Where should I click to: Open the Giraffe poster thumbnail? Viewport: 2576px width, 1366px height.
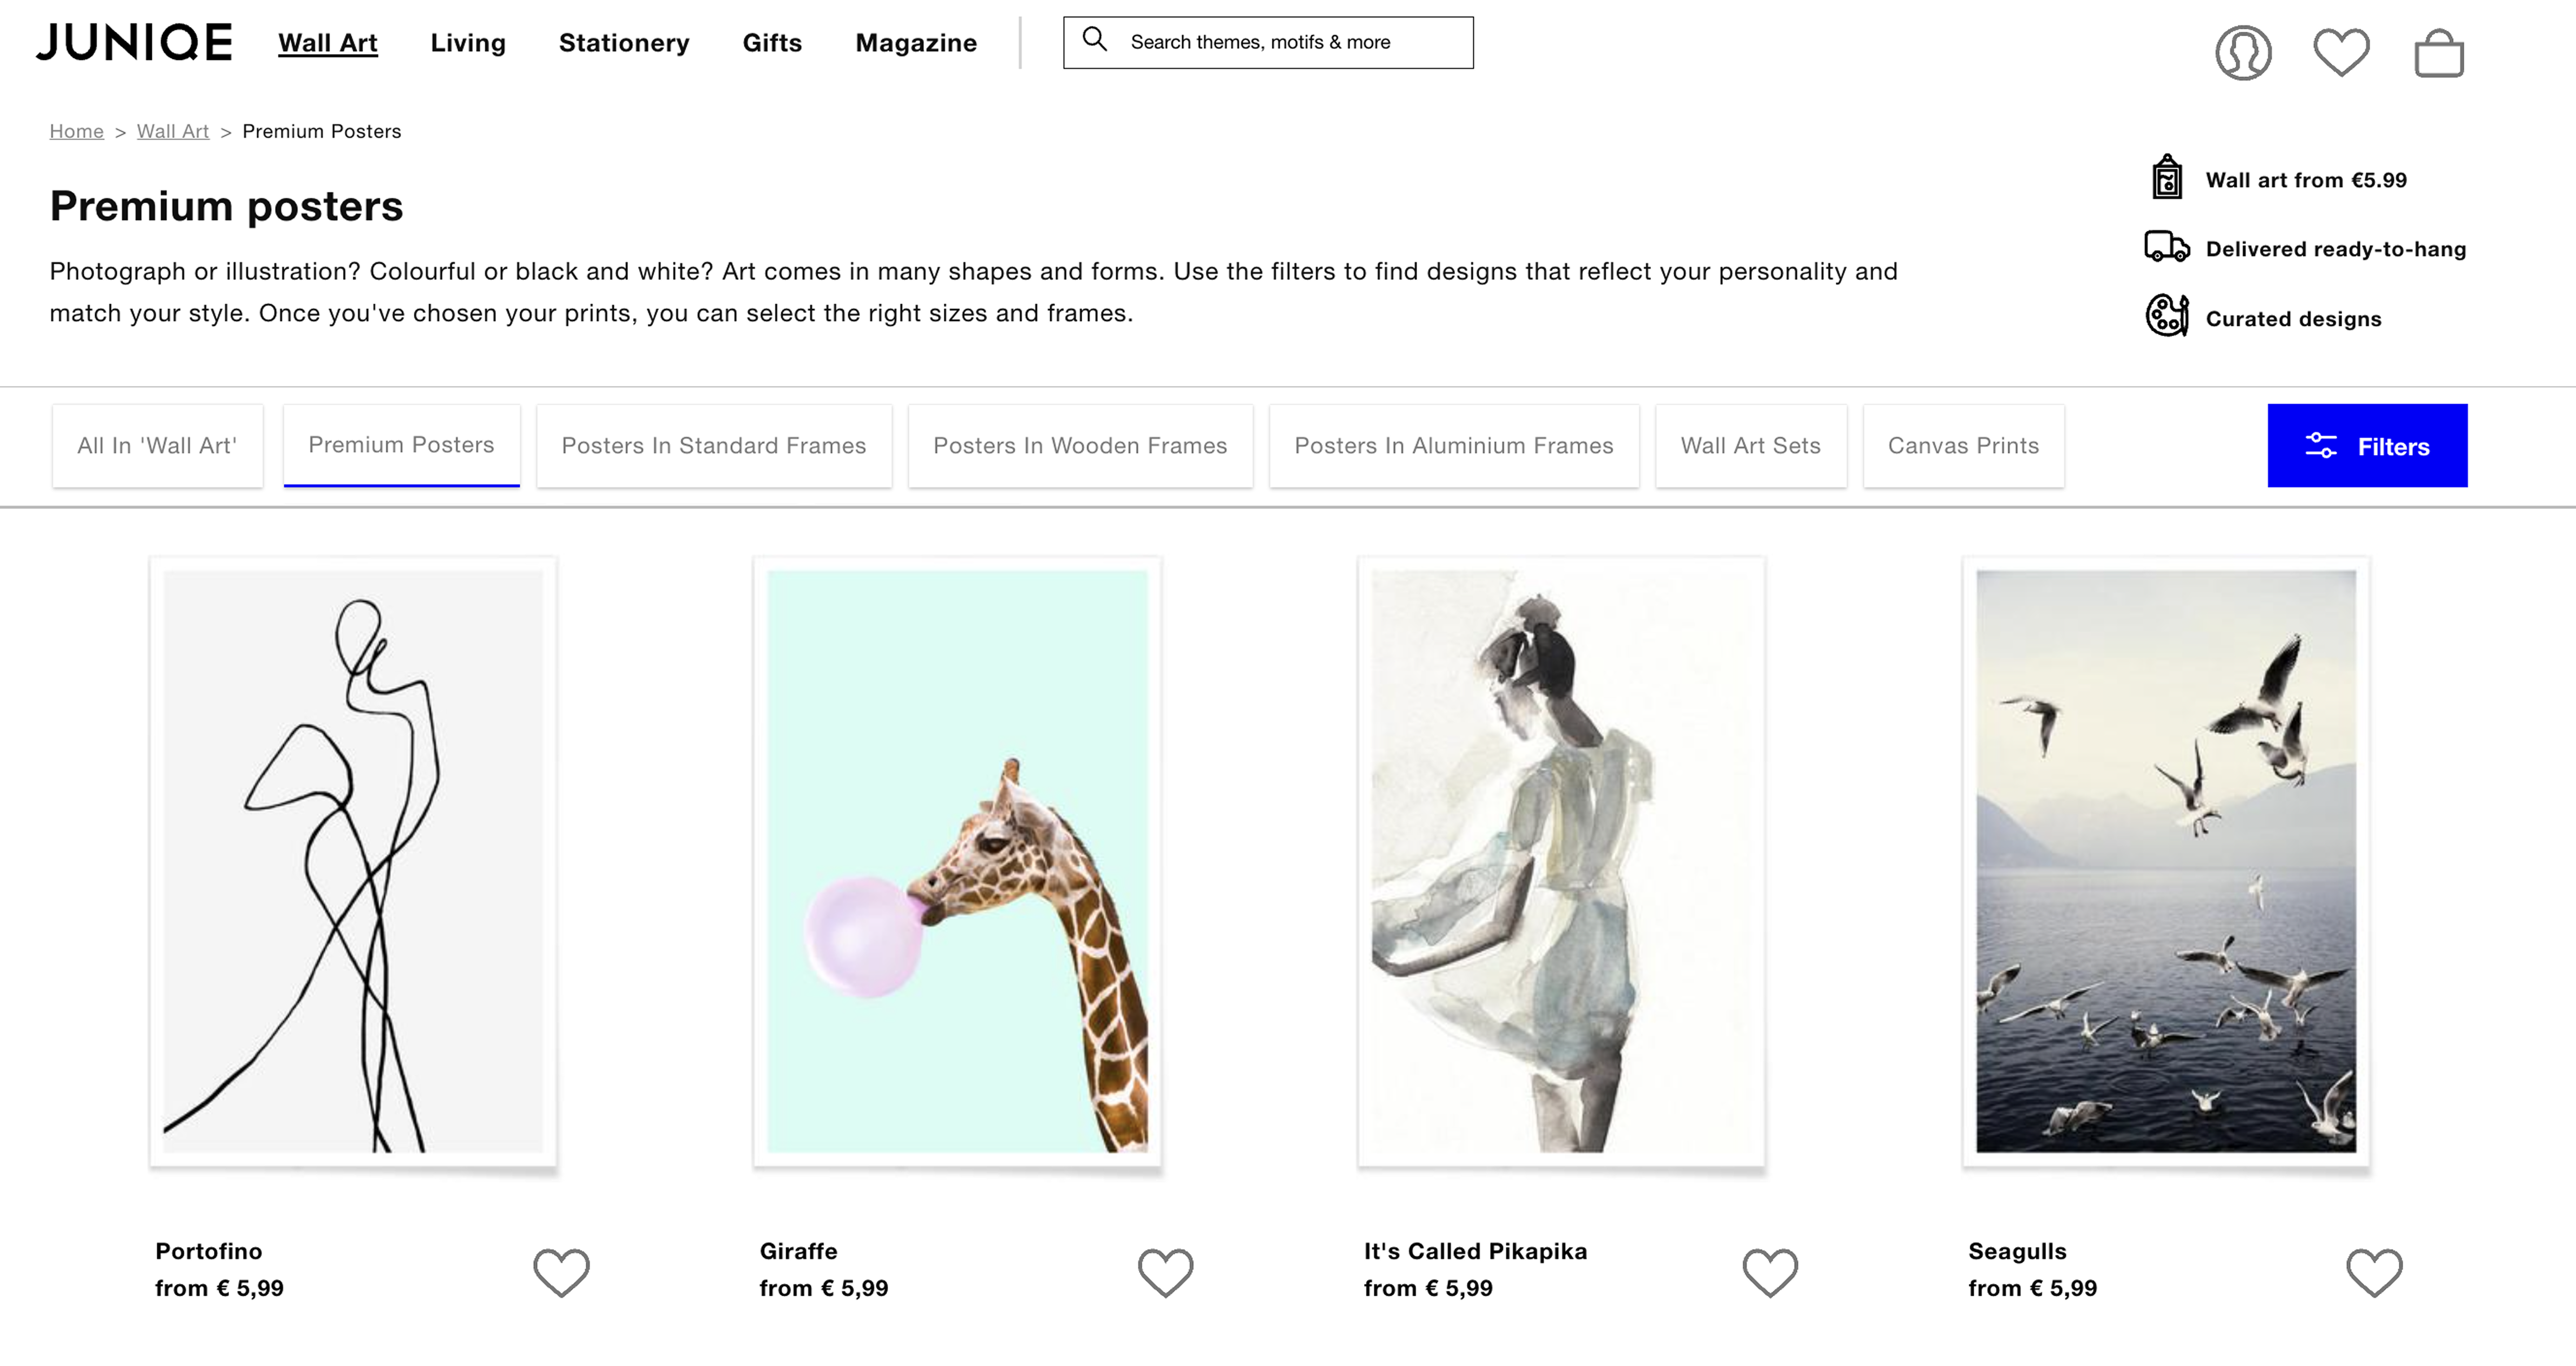click(957, 861)
